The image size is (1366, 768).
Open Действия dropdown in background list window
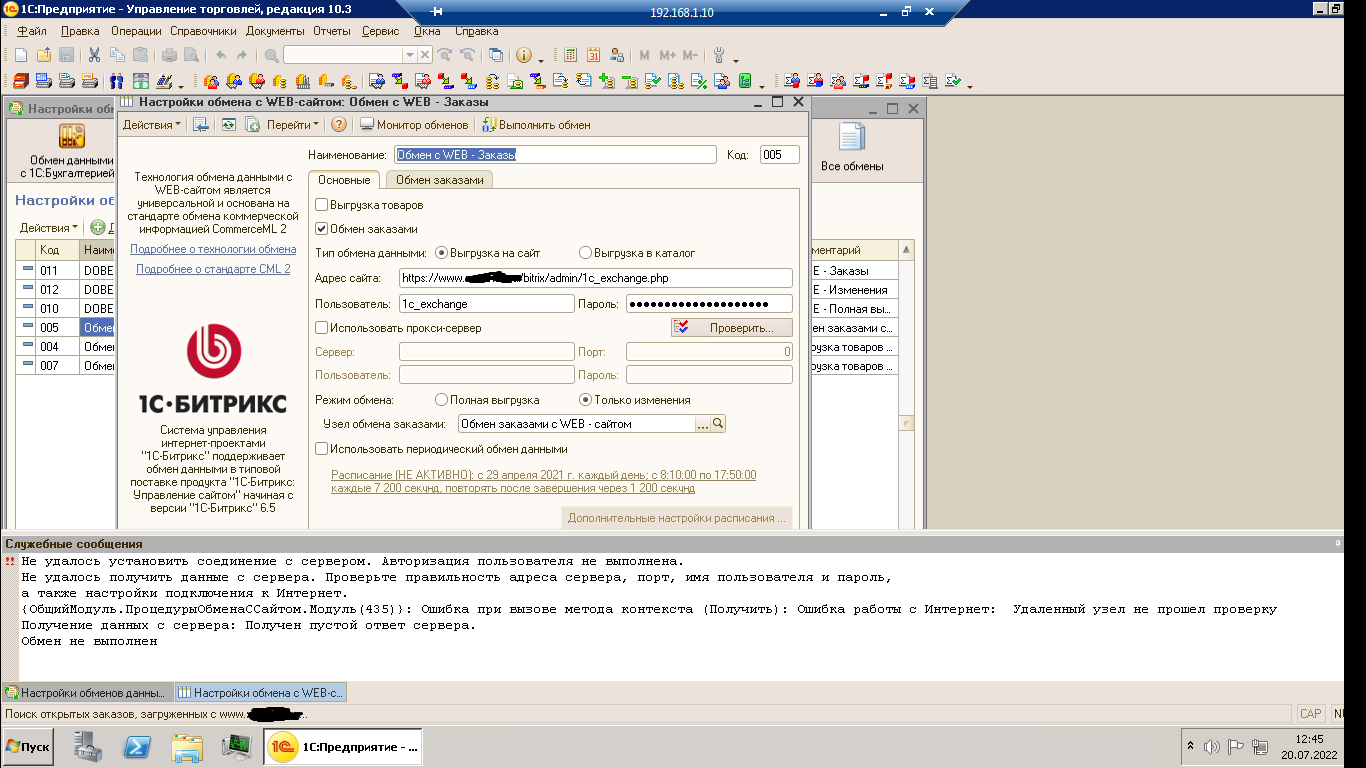(x=49, y=228)
